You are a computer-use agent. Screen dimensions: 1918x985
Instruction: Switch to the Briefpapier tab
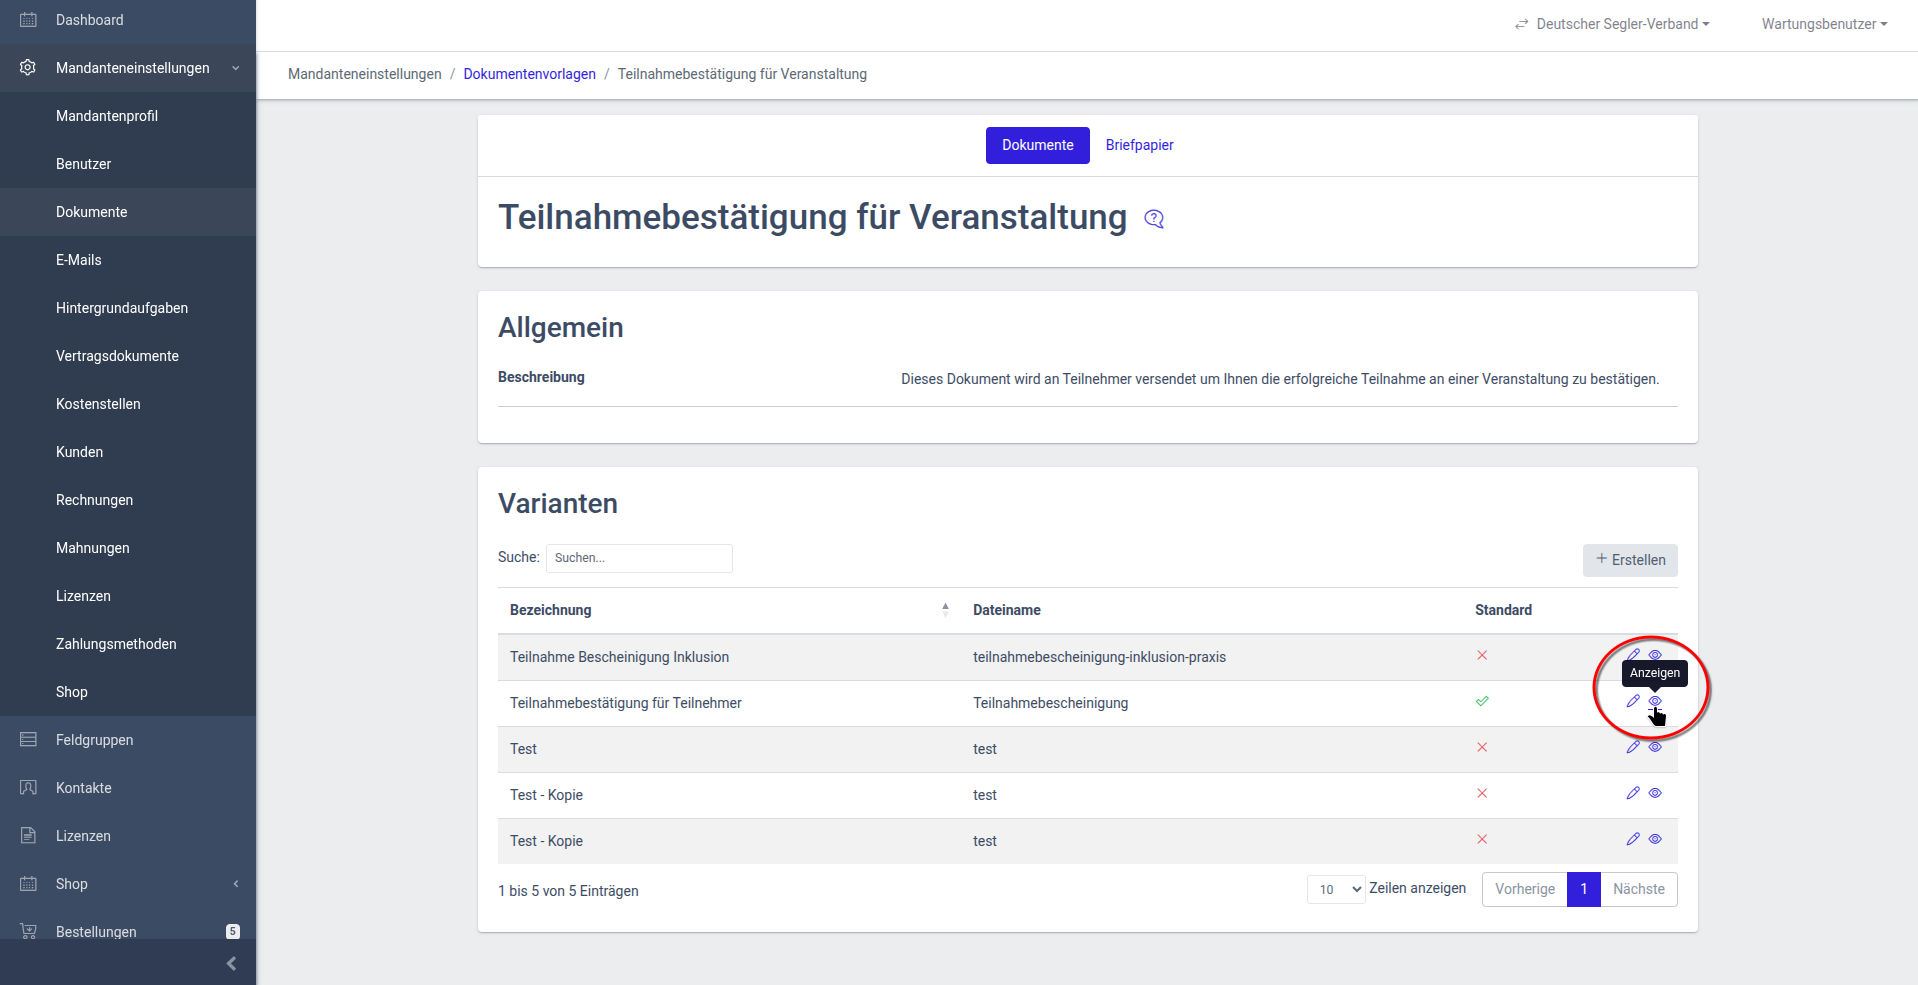coord(1139,145)
